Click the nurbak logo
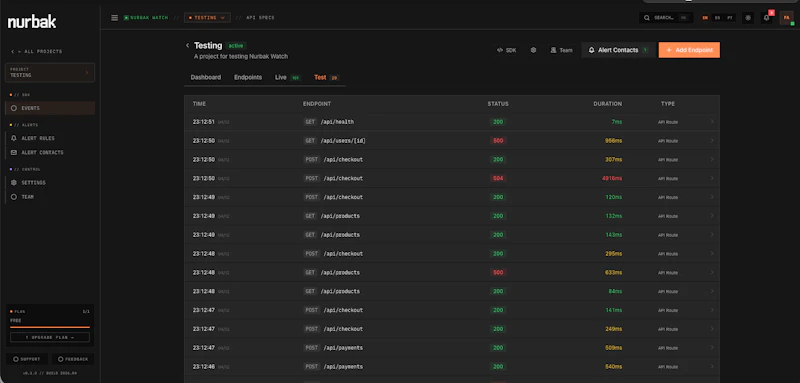Screen dimensions: 800x383 pos(32,21)
